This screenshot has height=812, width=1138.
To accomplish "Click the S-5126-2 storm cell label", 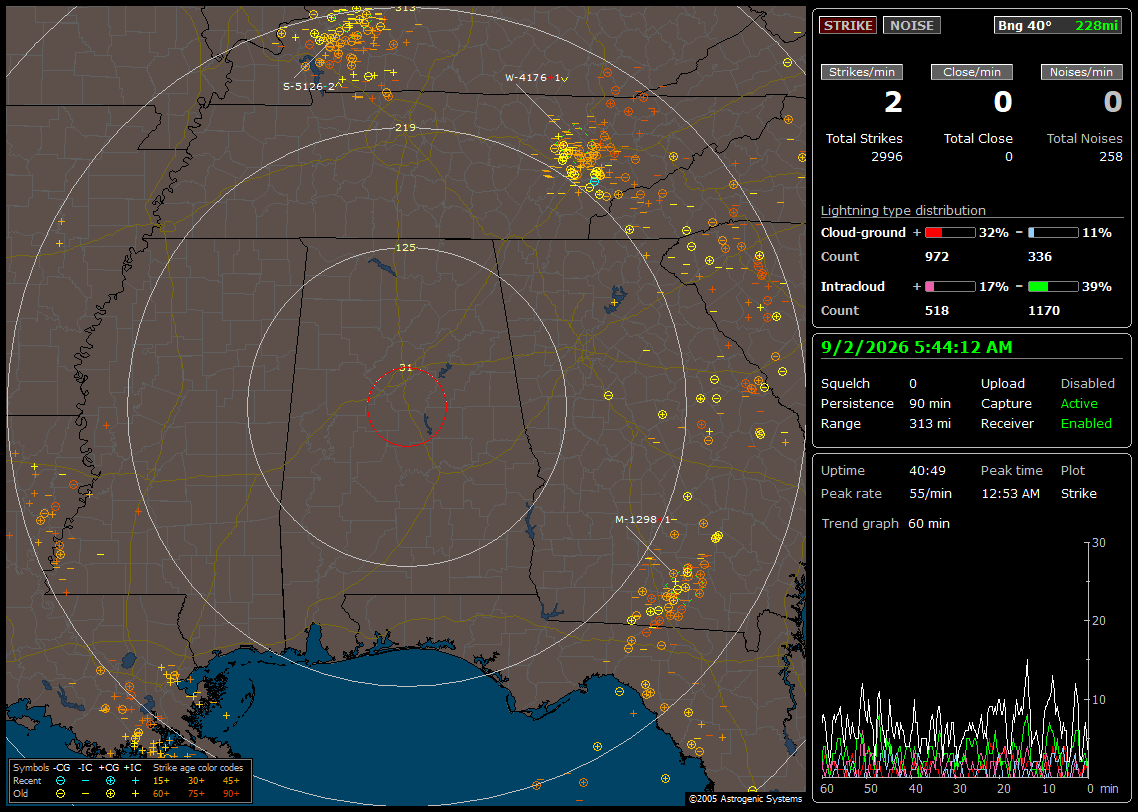I will [x=309, y=86].
